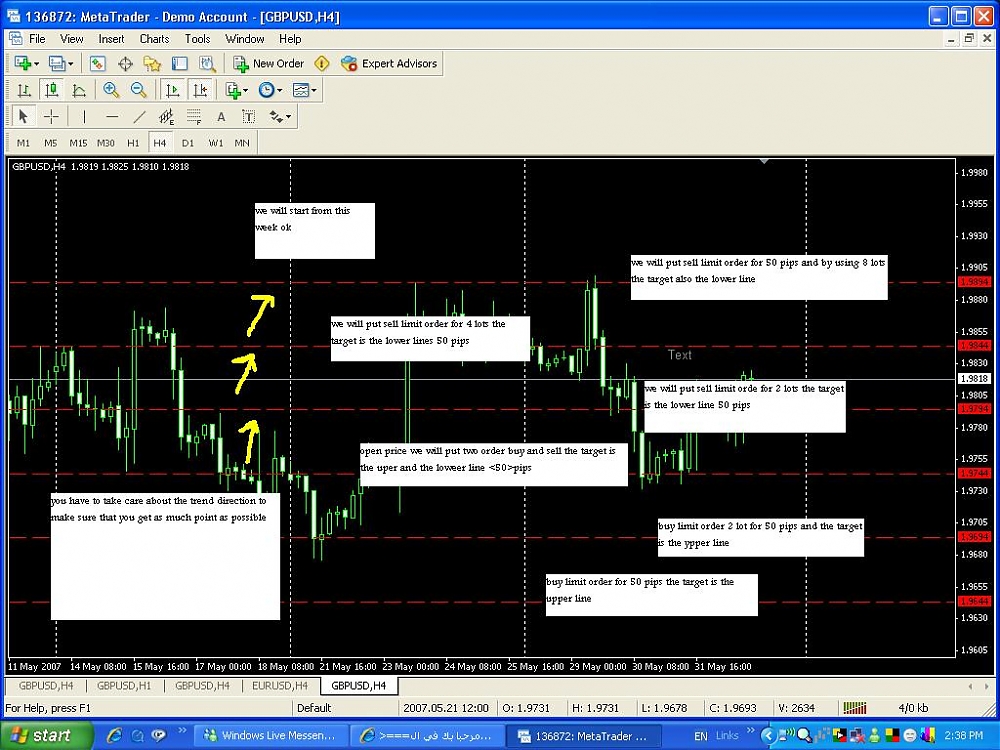Switch chart to Line Chart icon

coord(79,90)
